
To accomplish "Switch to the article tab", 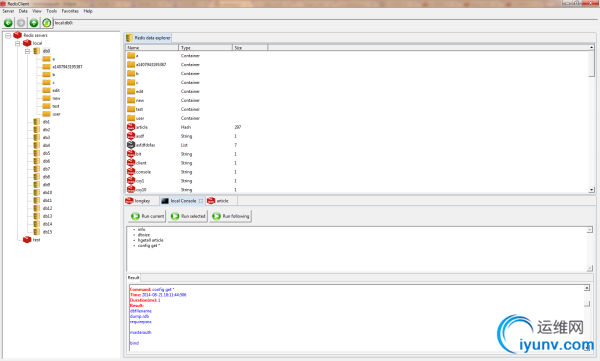I will [x=221, y=201].
